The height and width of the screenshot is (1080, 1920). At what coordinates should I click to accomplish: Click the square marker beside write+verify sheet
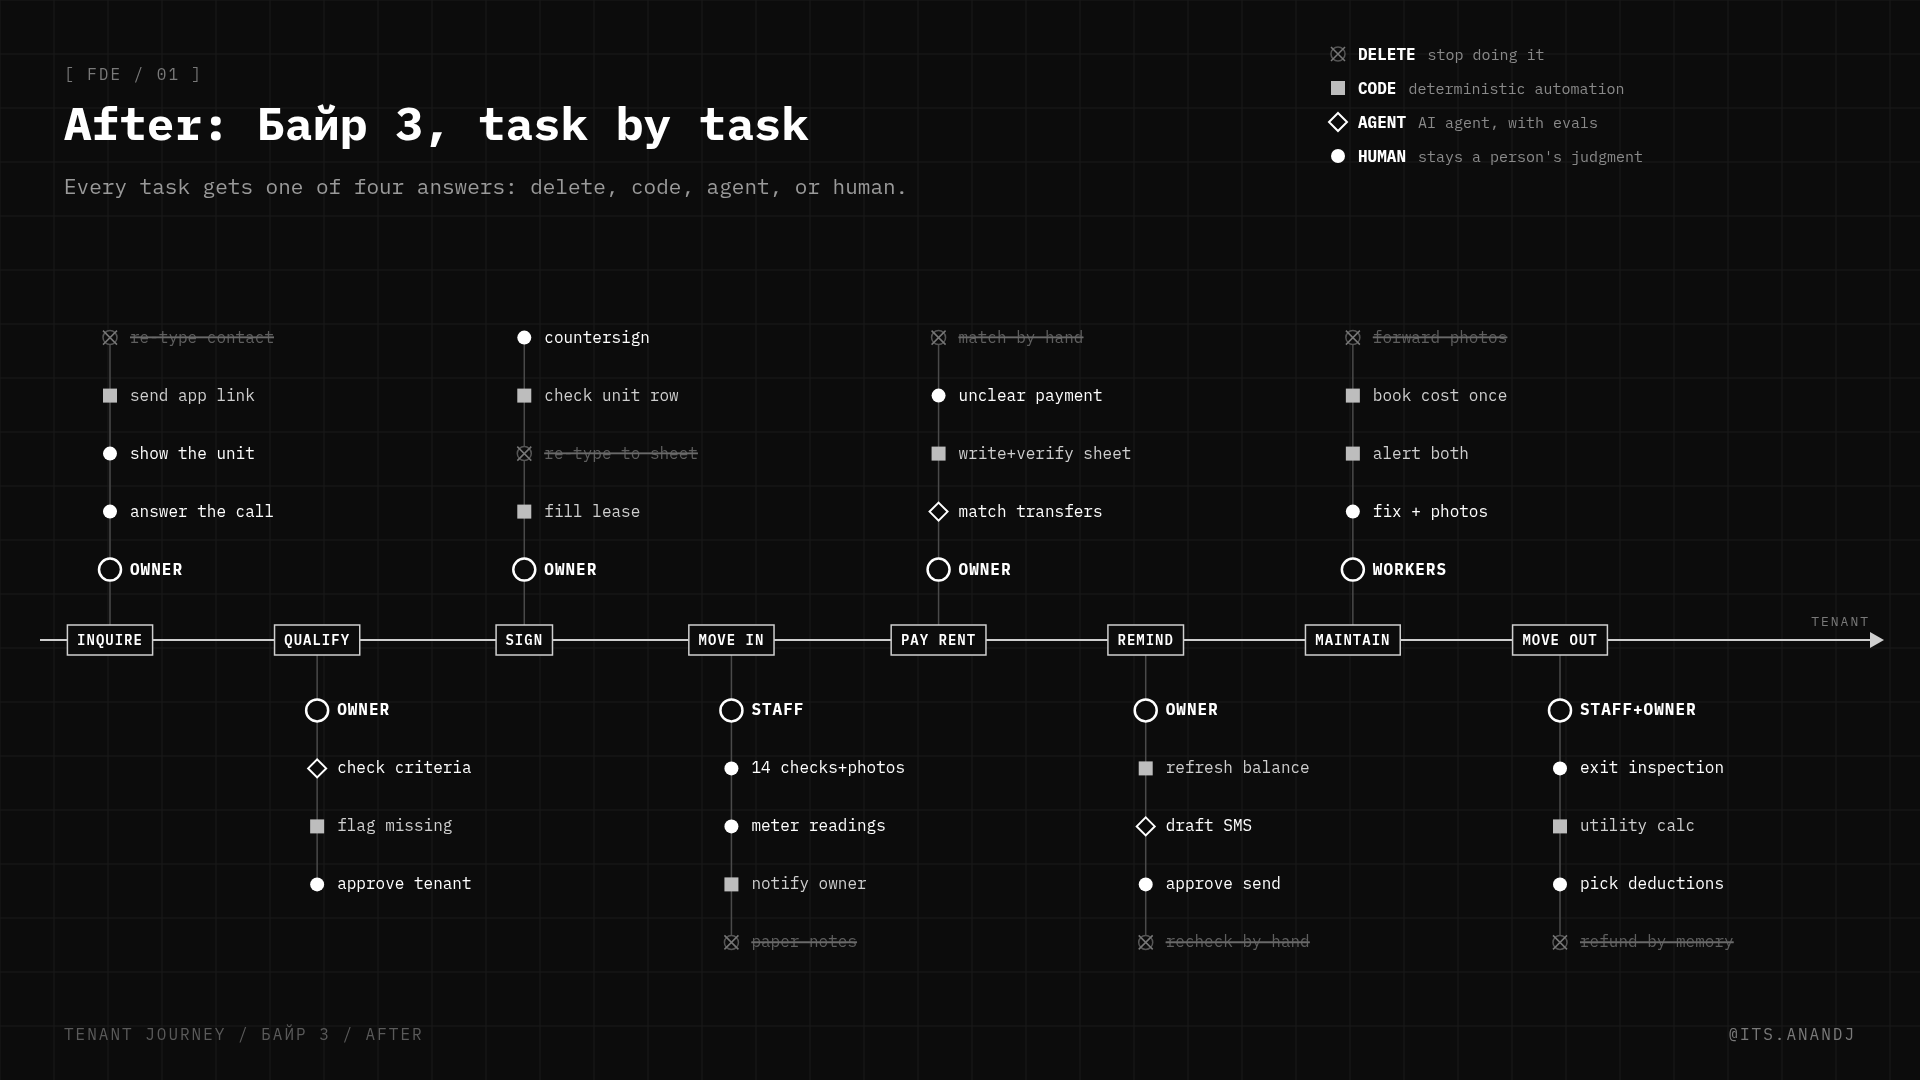pyautogui.click(x=938, y=454)
